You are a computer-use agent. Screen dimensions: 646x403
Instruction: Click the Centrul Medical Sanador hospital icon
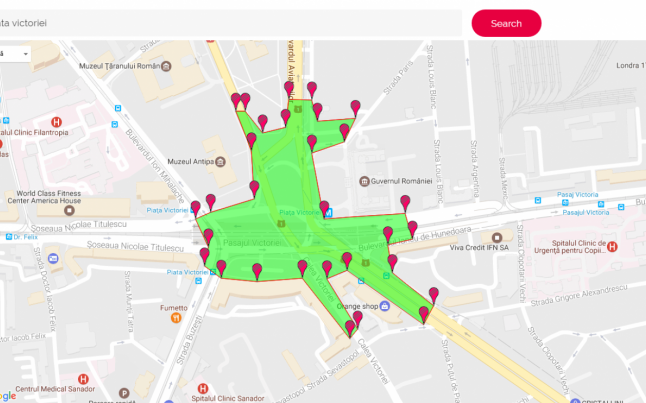point(83,379)
